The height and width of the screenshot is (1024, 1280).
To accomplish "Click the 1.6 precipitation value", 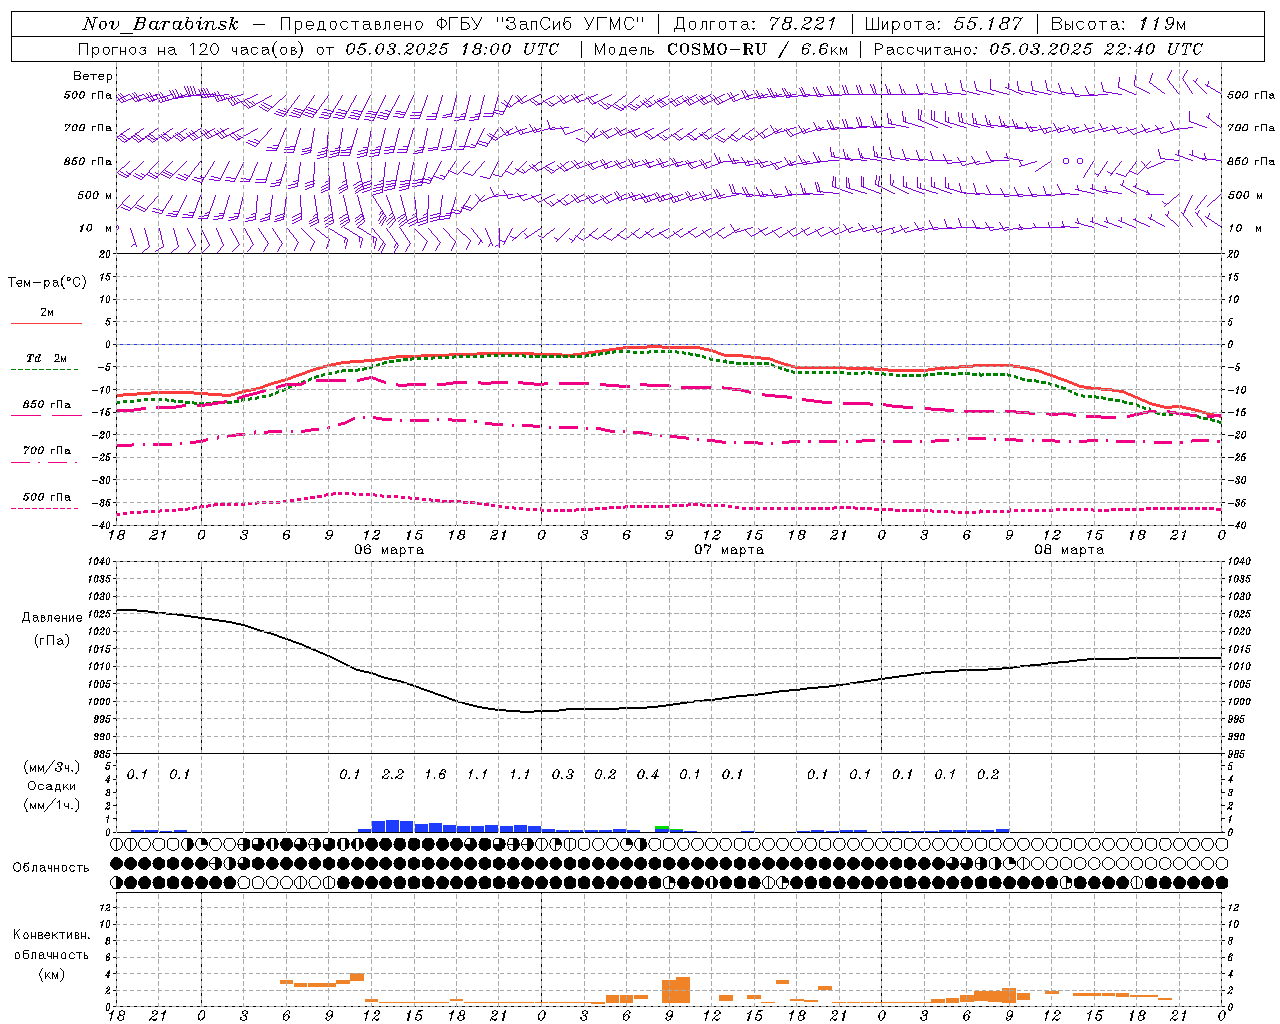I will 435,774.
